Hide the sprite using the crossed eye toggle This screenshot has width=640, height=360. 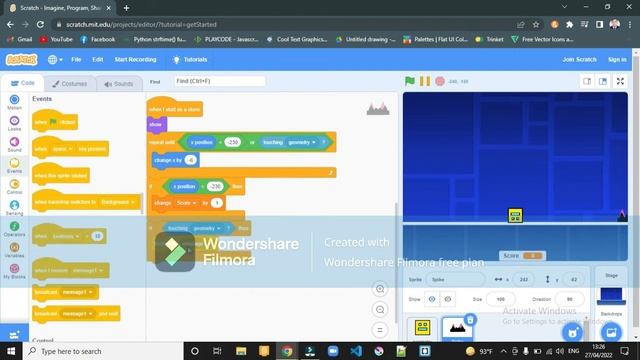(x=448, y=299)
